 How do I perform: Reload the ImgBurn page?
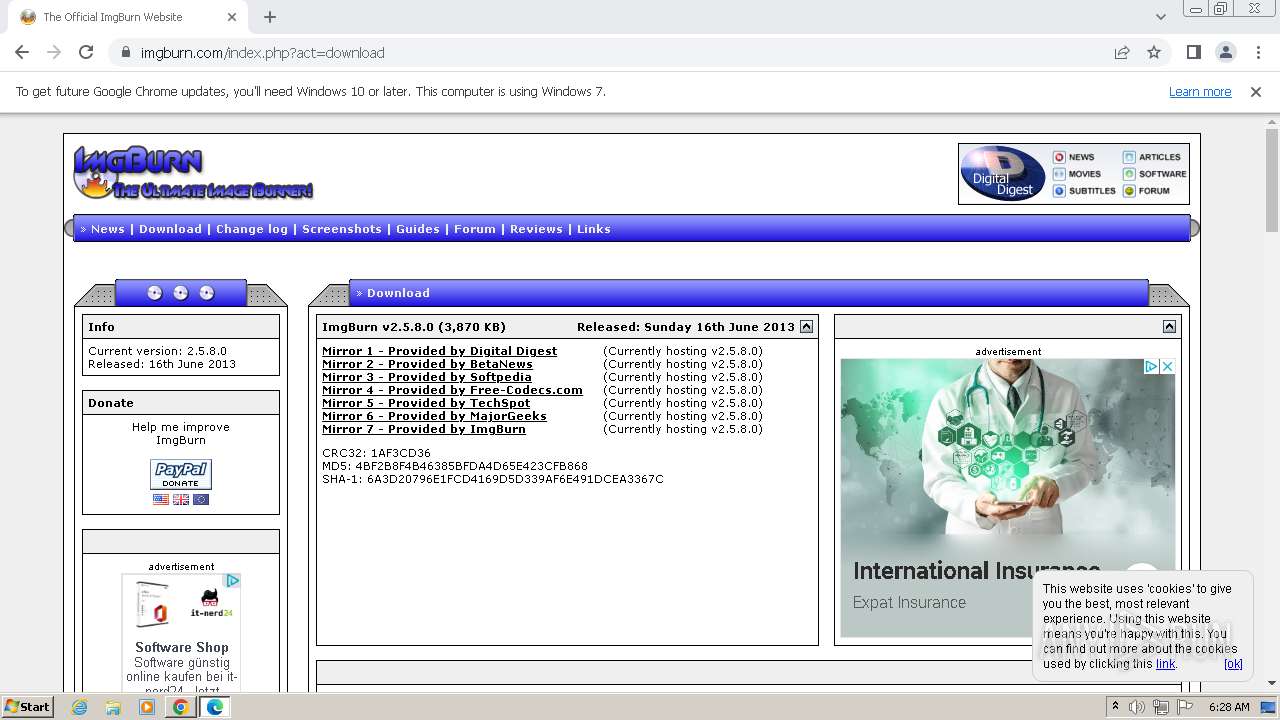click(86, 52)
